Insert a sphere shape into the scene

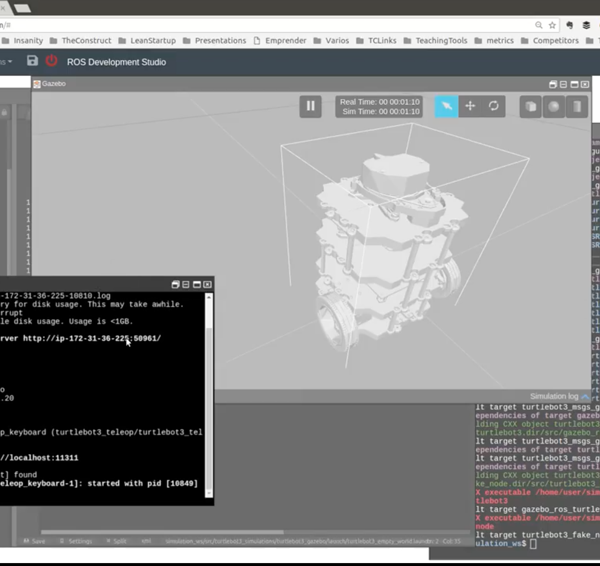[554, 106]
